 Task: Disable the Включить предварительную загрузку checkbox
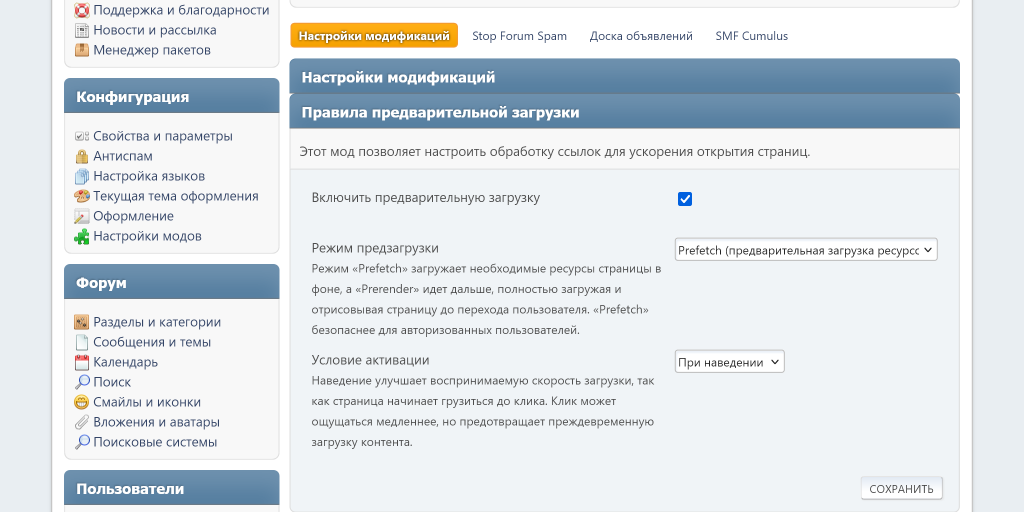pyautogui.click(x=685, y=199)
